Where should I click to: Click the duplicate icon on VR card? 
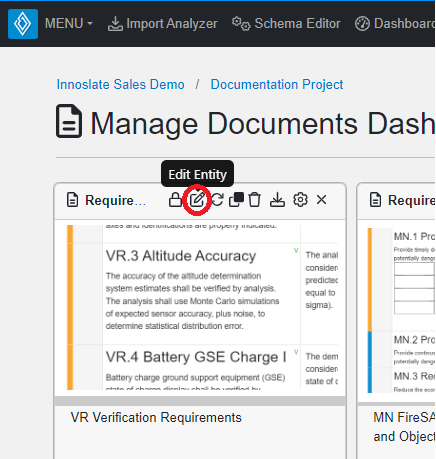(236, 200)
